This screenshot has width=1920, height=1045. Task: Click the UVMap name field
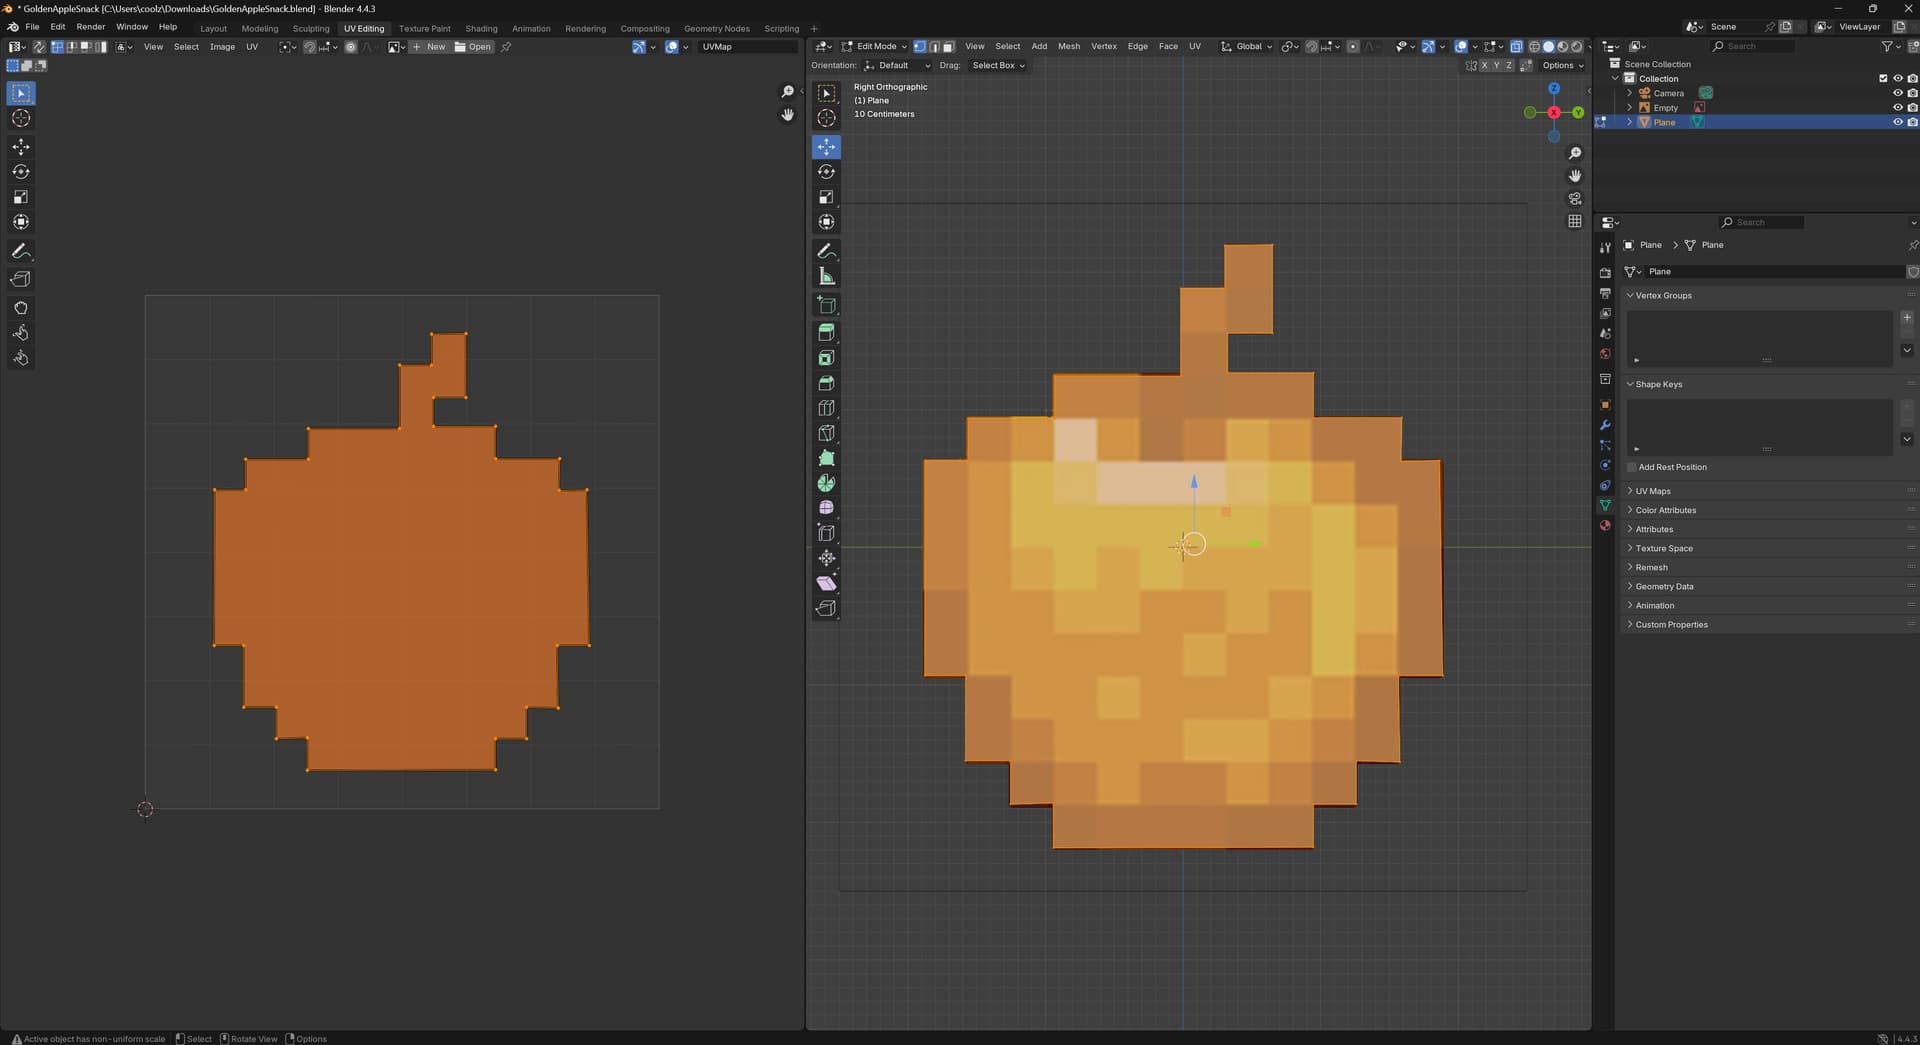[x=748, y=47]
